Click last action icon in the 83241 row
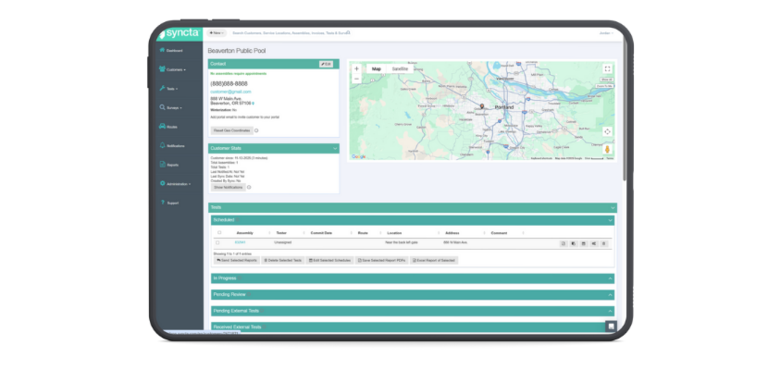The width and height of the screenshot is (768, 370). pos(603,244)
